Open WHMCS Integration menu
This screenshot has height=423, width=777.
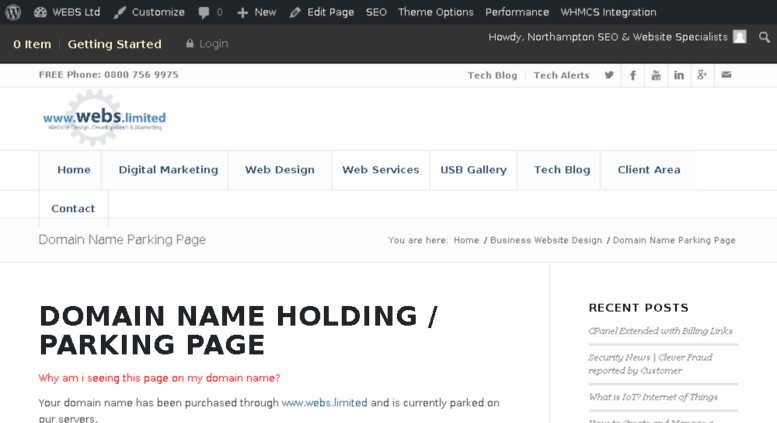click(608, 12)
